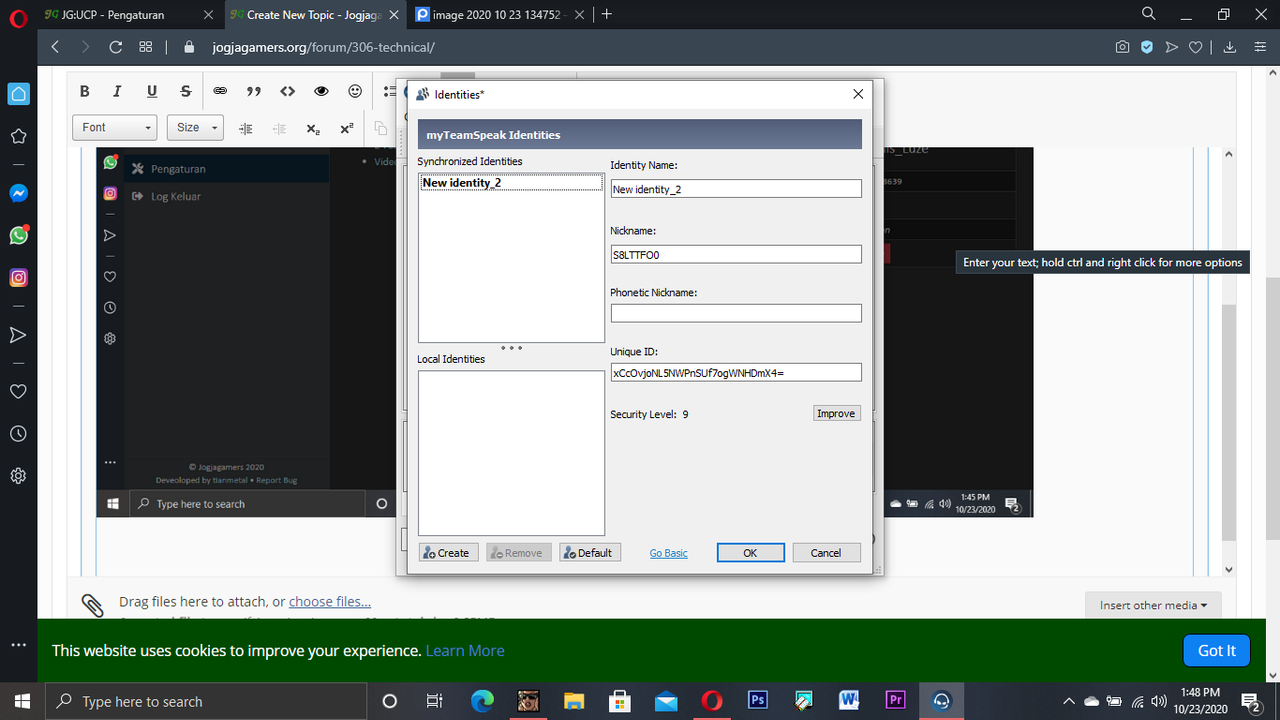1280x720 pixels.
Task: Open the Font dropdown
Action: (114, 127)
